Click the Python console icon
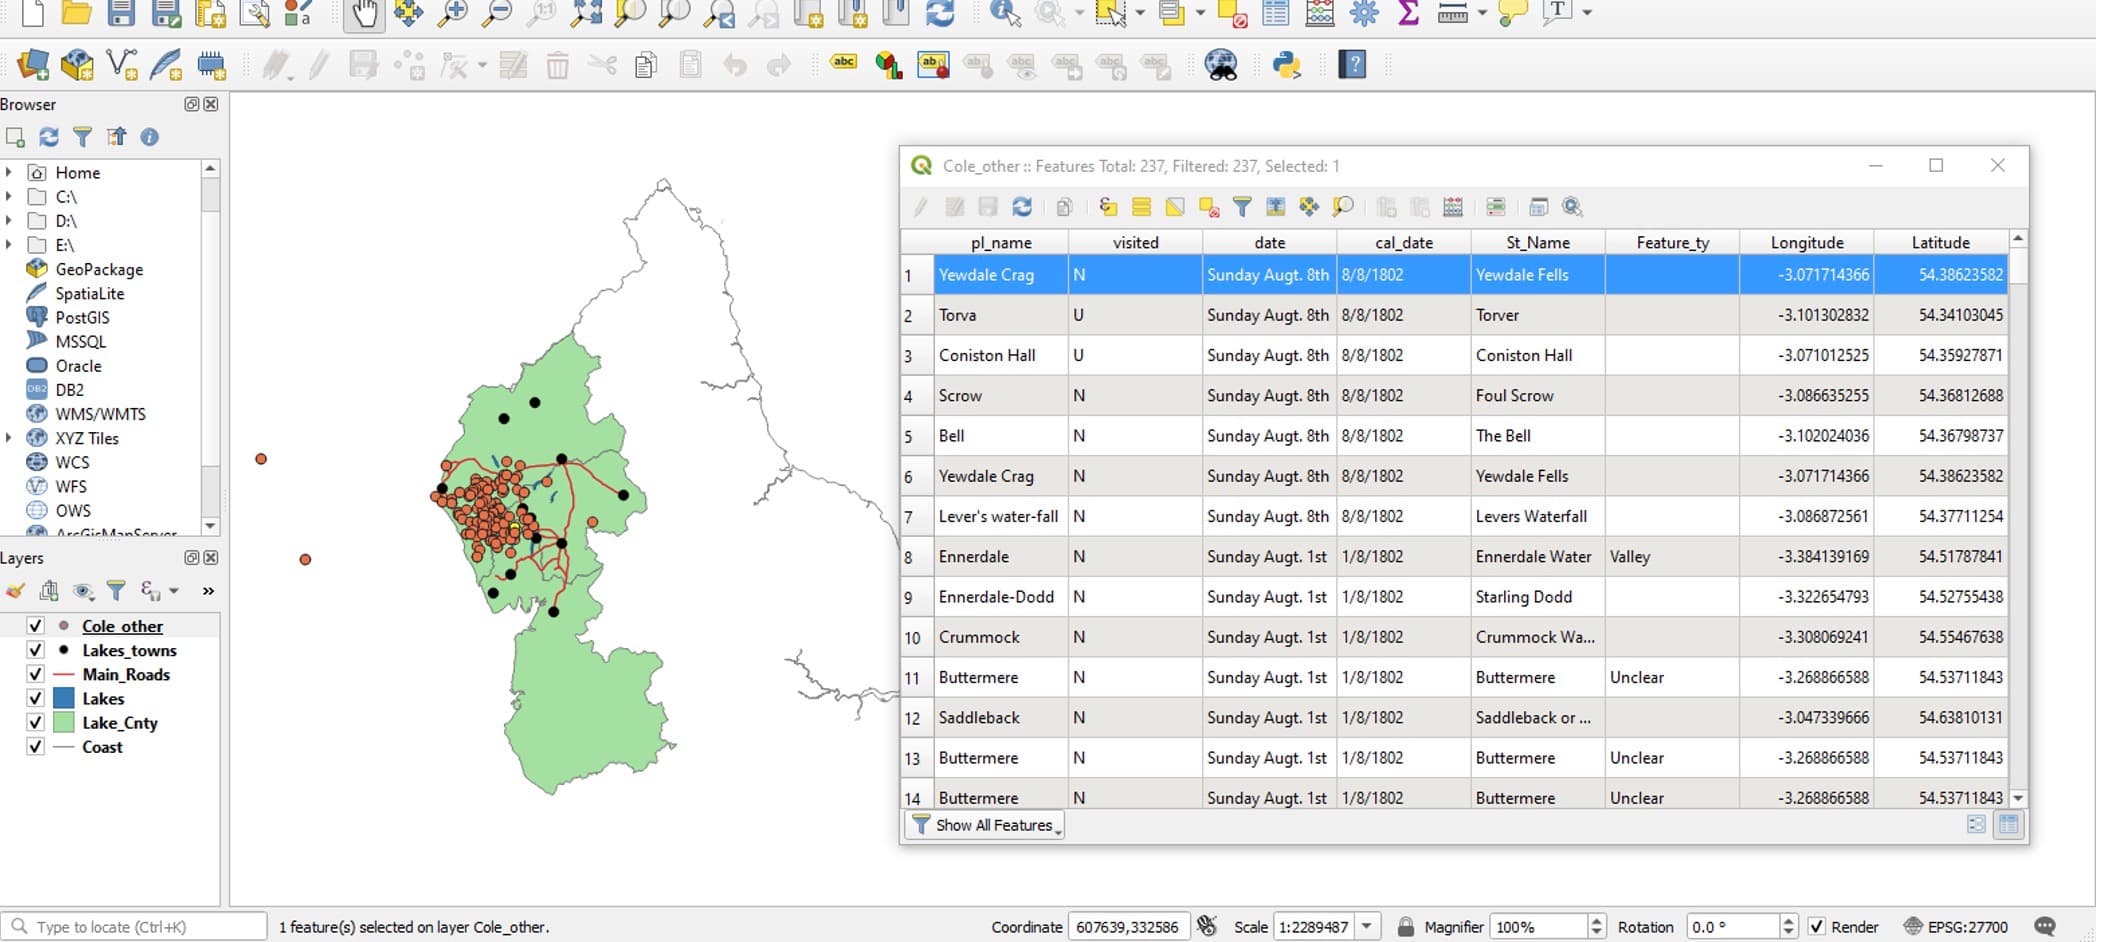2102x942 pixels. pyautogui.click(x=1286, y=65)
